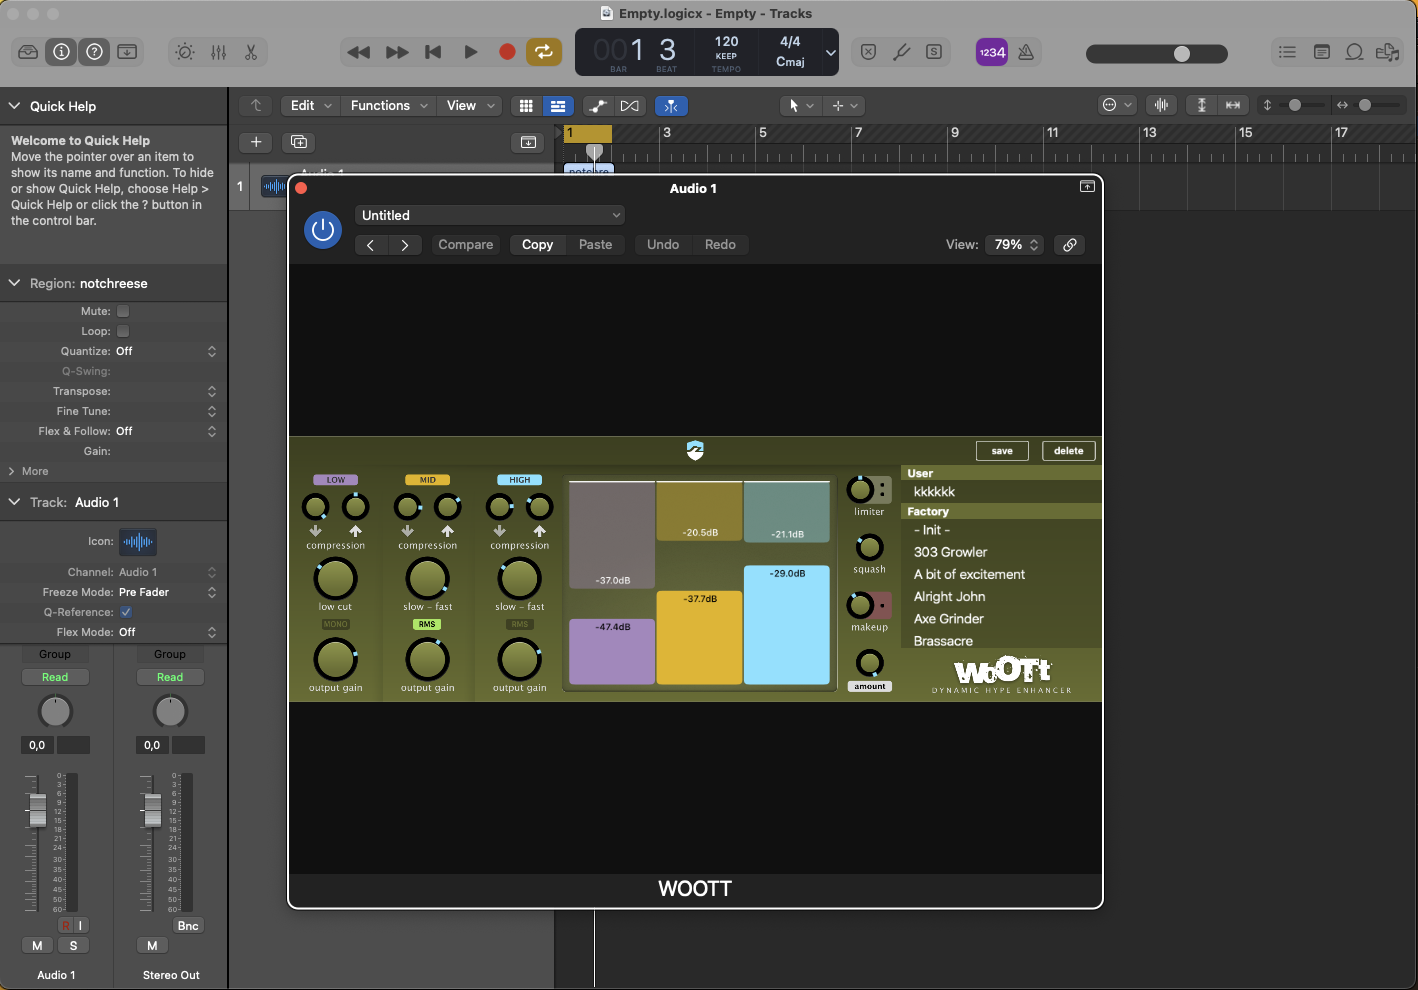Toggle the Inspector info button
Viewport: 1418px width, 990px height.
coord(61,52)
